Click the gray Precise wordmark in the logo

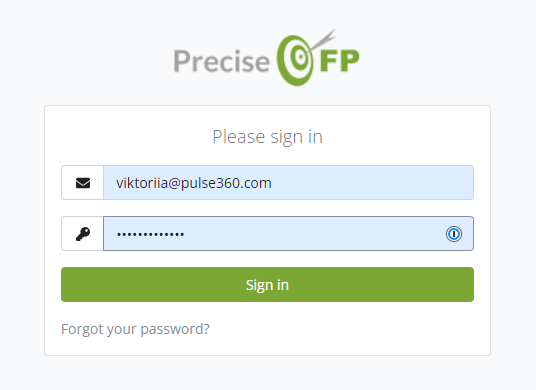[222, 61]
